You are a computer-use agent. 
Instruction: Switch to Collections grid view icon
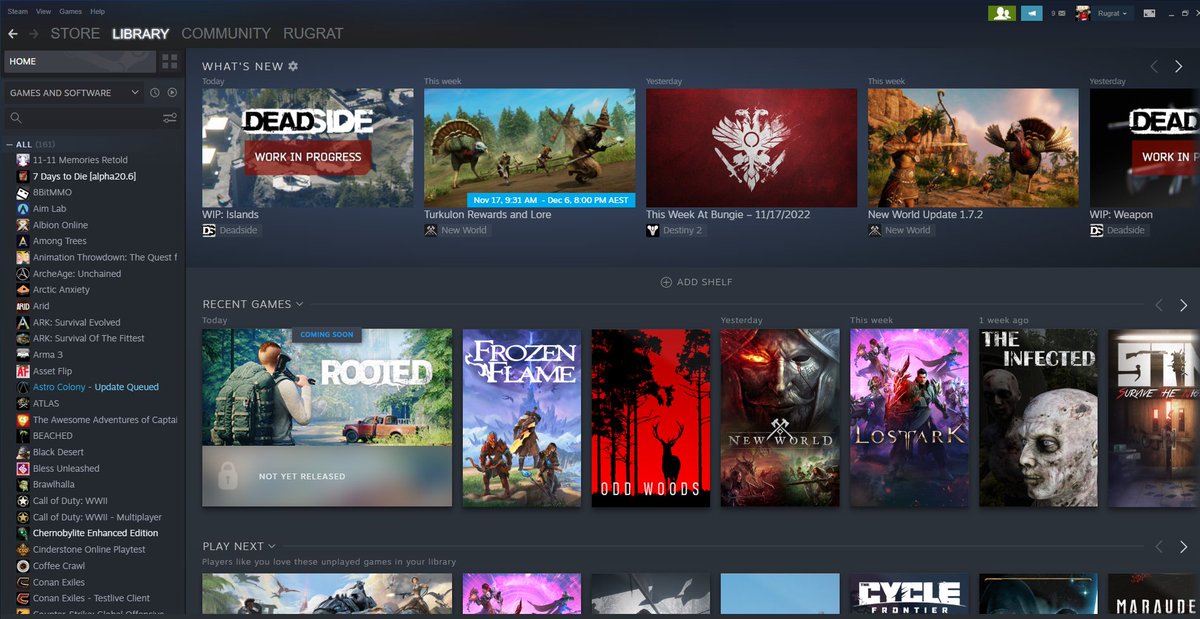169,62
